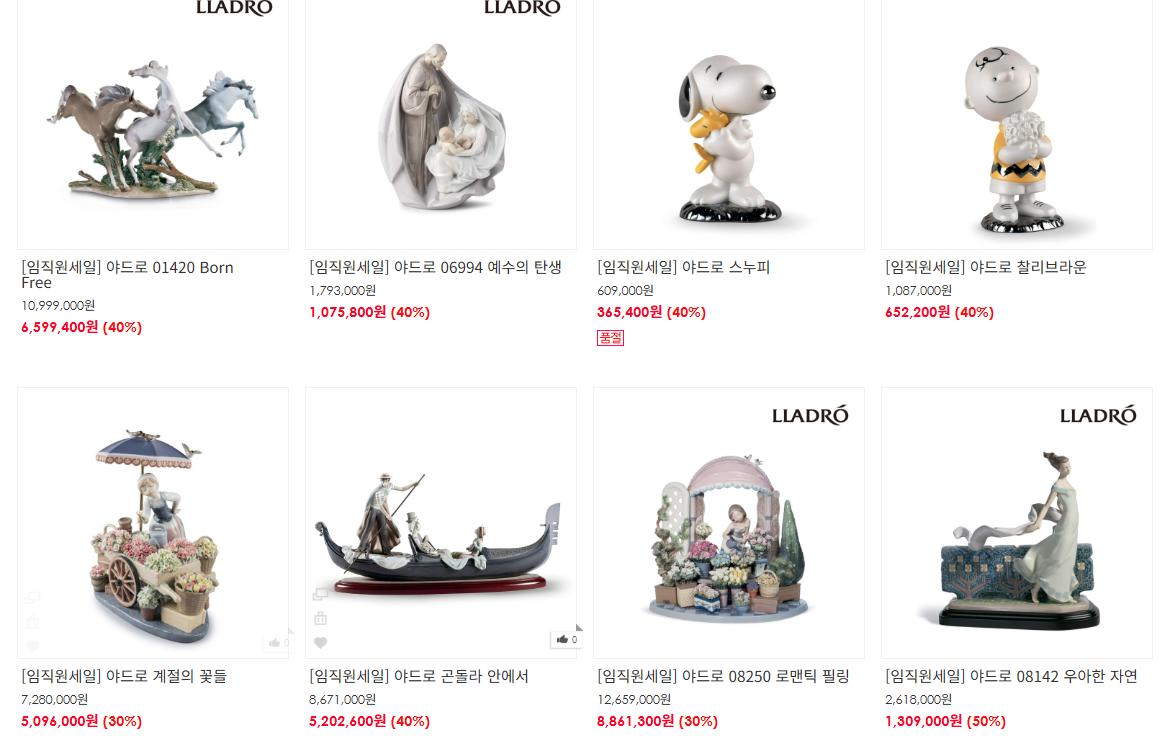Open the Nativity figurine product image
The image size is (1165, 748).
pos(441,124)
